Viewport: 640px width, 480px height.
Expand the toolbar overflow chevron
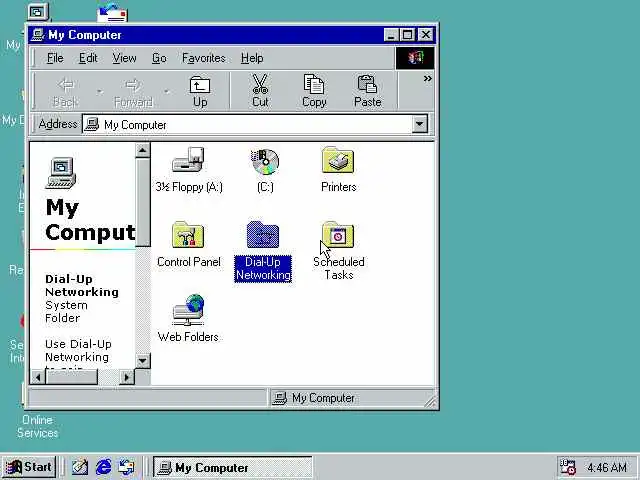point(427,78)
